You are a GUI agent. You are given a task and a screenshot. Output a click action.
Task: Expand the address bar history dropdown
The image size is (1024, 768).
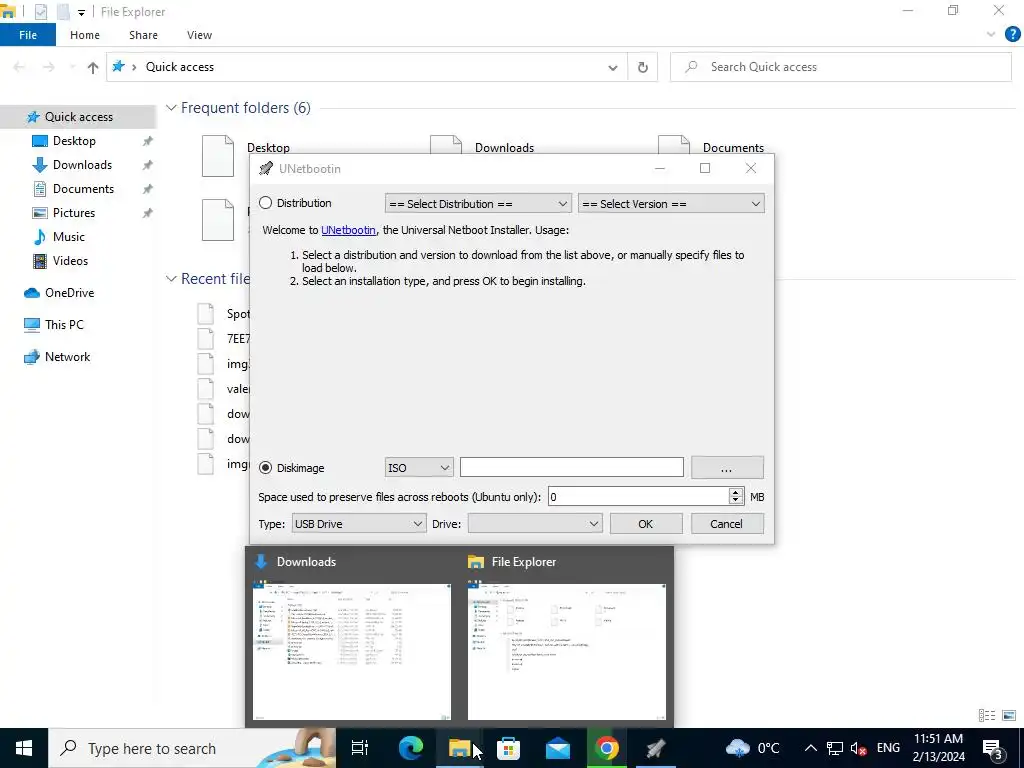pyautogui.click(x=613, y=67)
